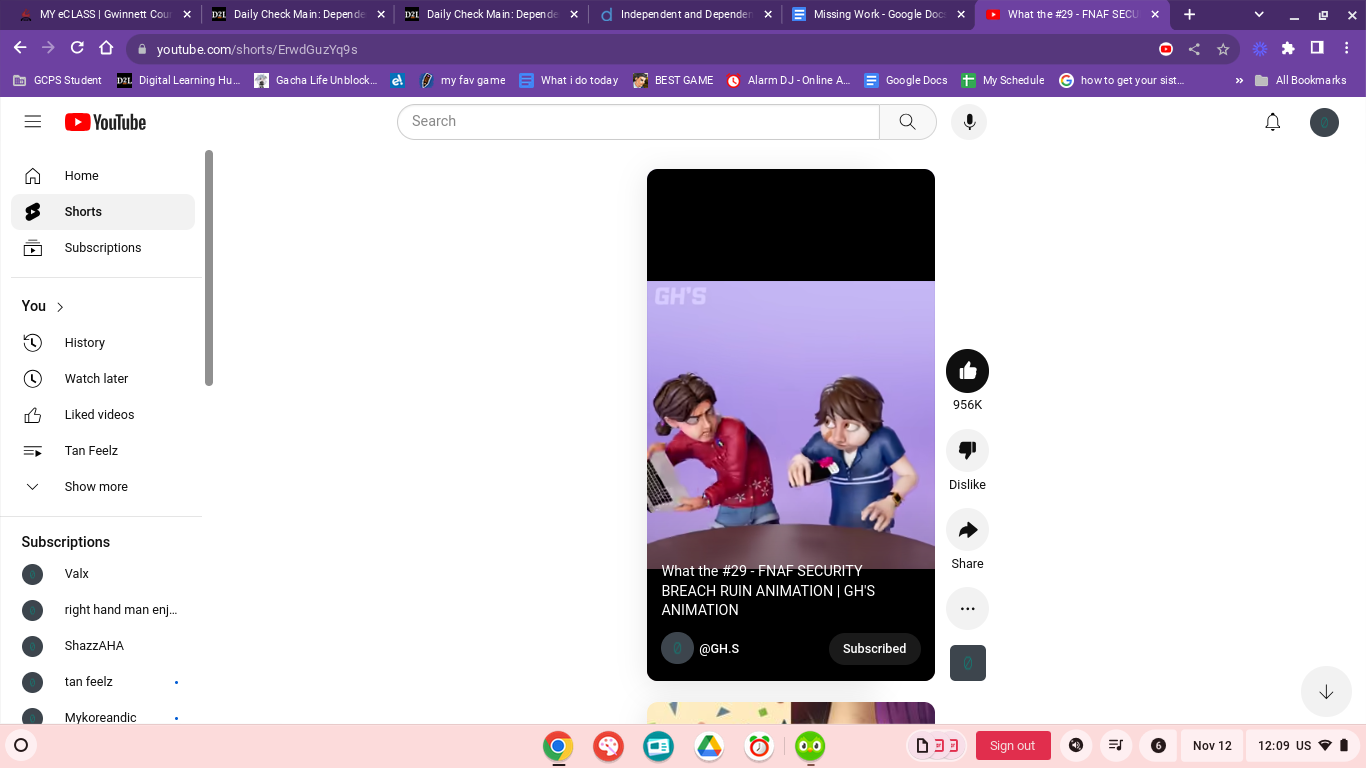
Task: Share this page from address bar
Action: 1194,49
